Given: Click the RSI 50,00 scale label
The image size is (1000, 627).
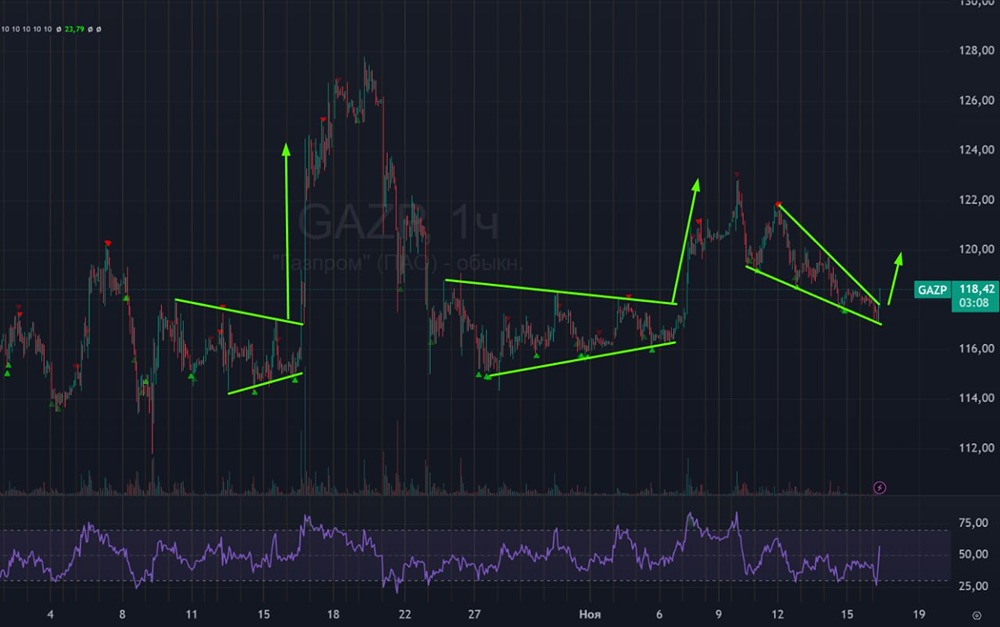Looking at the screenshot, I should pos(973,554).
